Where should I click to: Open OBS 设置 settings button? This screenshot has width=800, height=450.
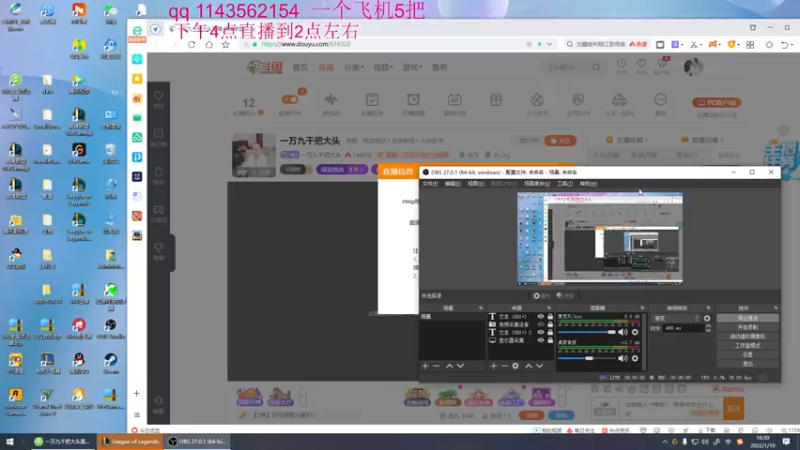pyautogui.click(x=747, y=355)
